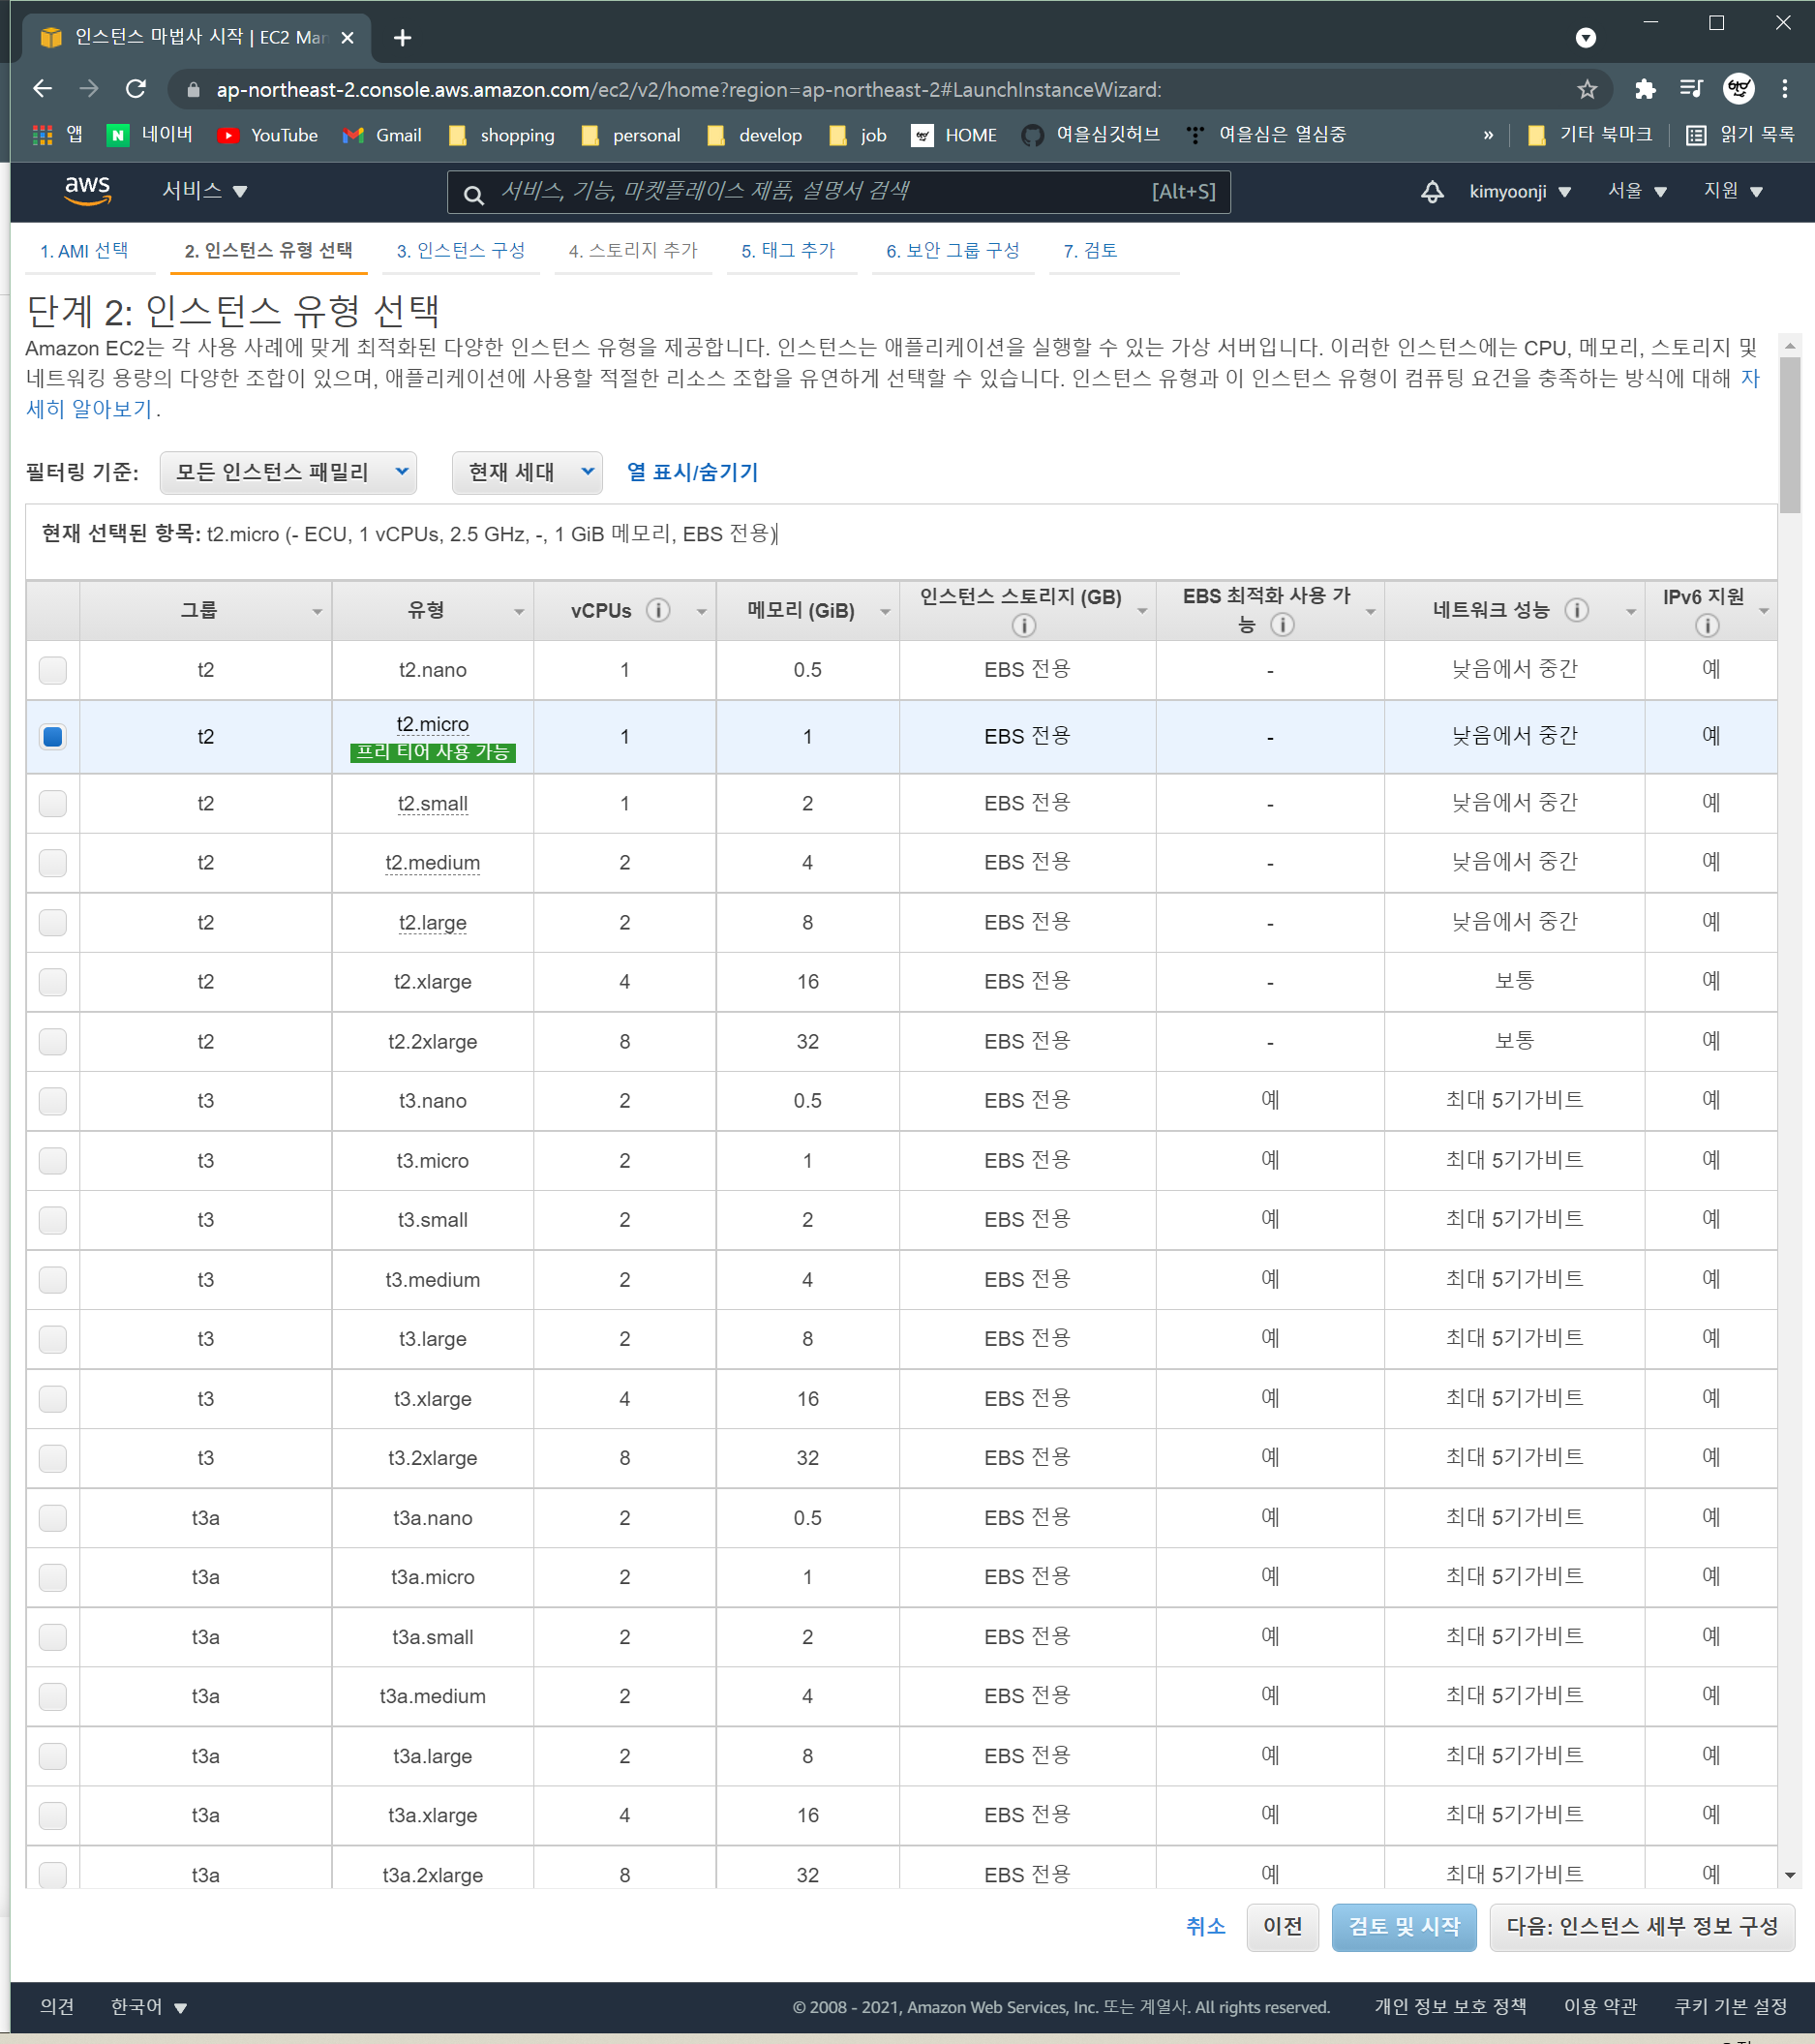Open the 한국어 language selector
The height and width of the screenshot is (2044, 1815).
pos(149,2007)
